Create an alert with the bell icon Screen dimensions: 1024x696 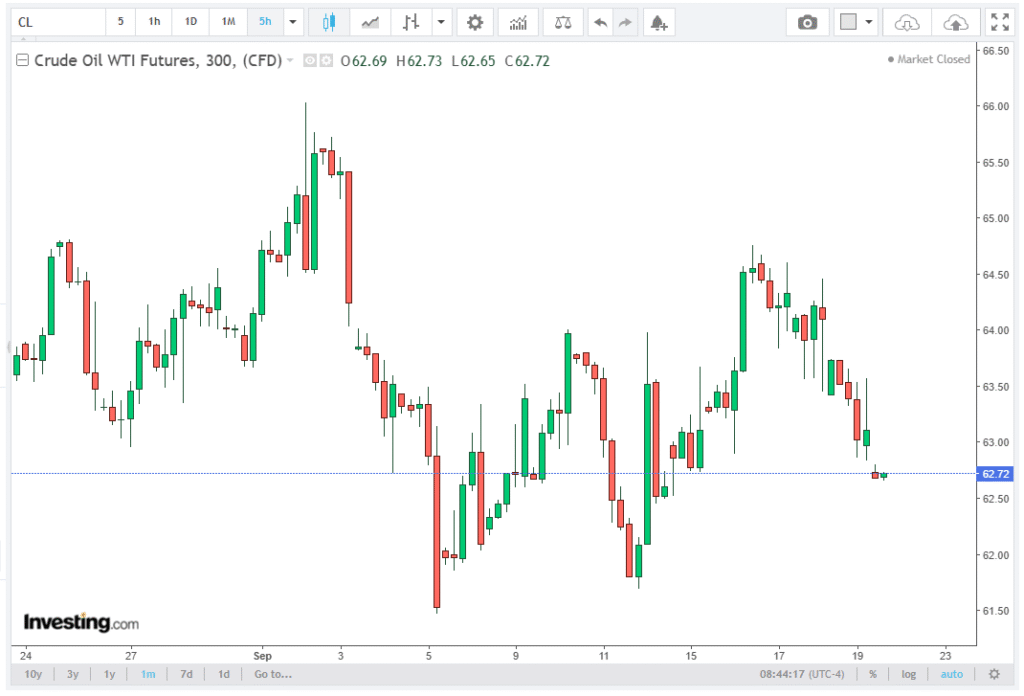click(x=657, y=22)
